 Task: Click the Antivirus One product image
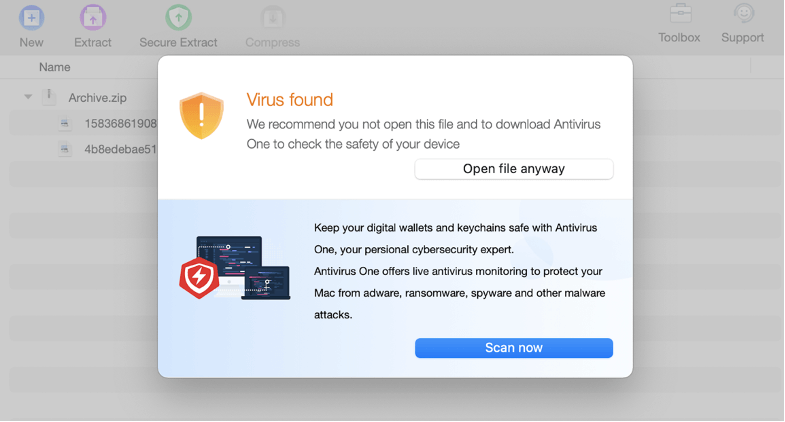(x=234, y=268)
